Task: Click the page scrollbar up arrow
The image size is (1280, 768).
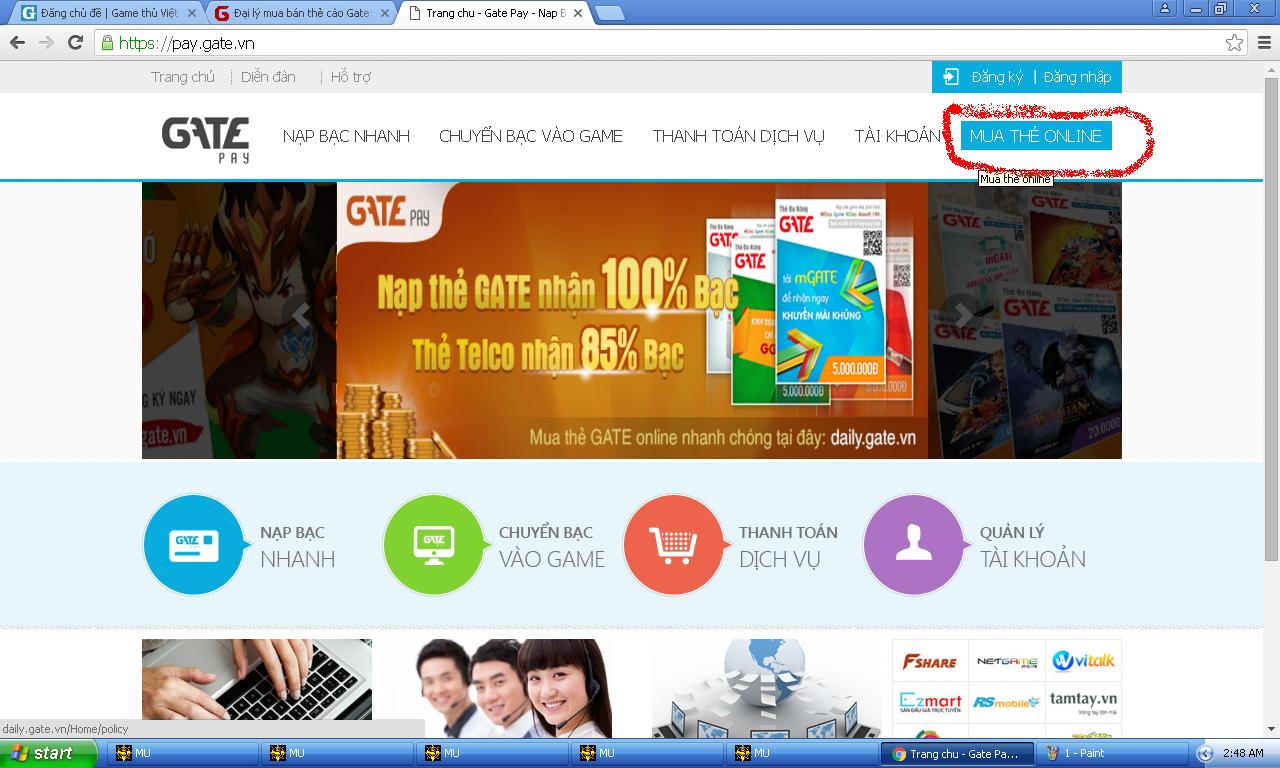Action: click(x=1271, y=68)
